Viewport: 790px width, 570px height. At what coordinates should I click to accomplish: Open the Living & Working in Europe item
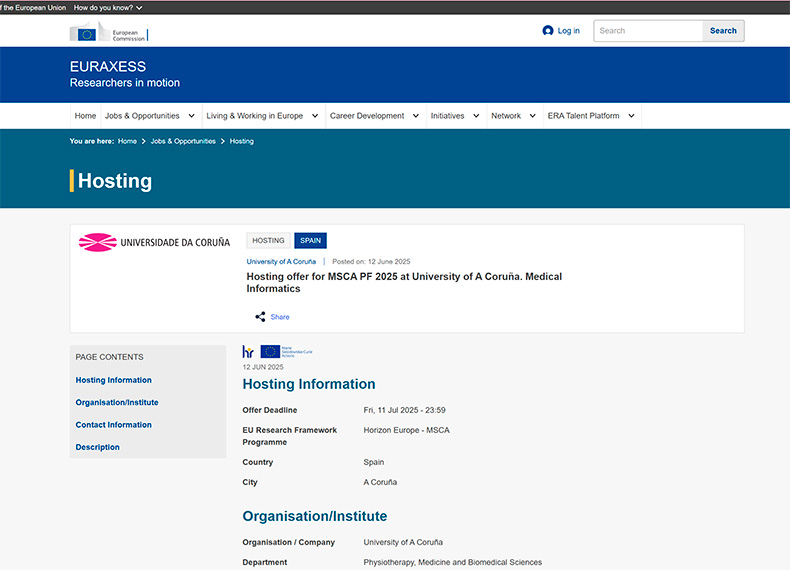[x=254, y=116]
